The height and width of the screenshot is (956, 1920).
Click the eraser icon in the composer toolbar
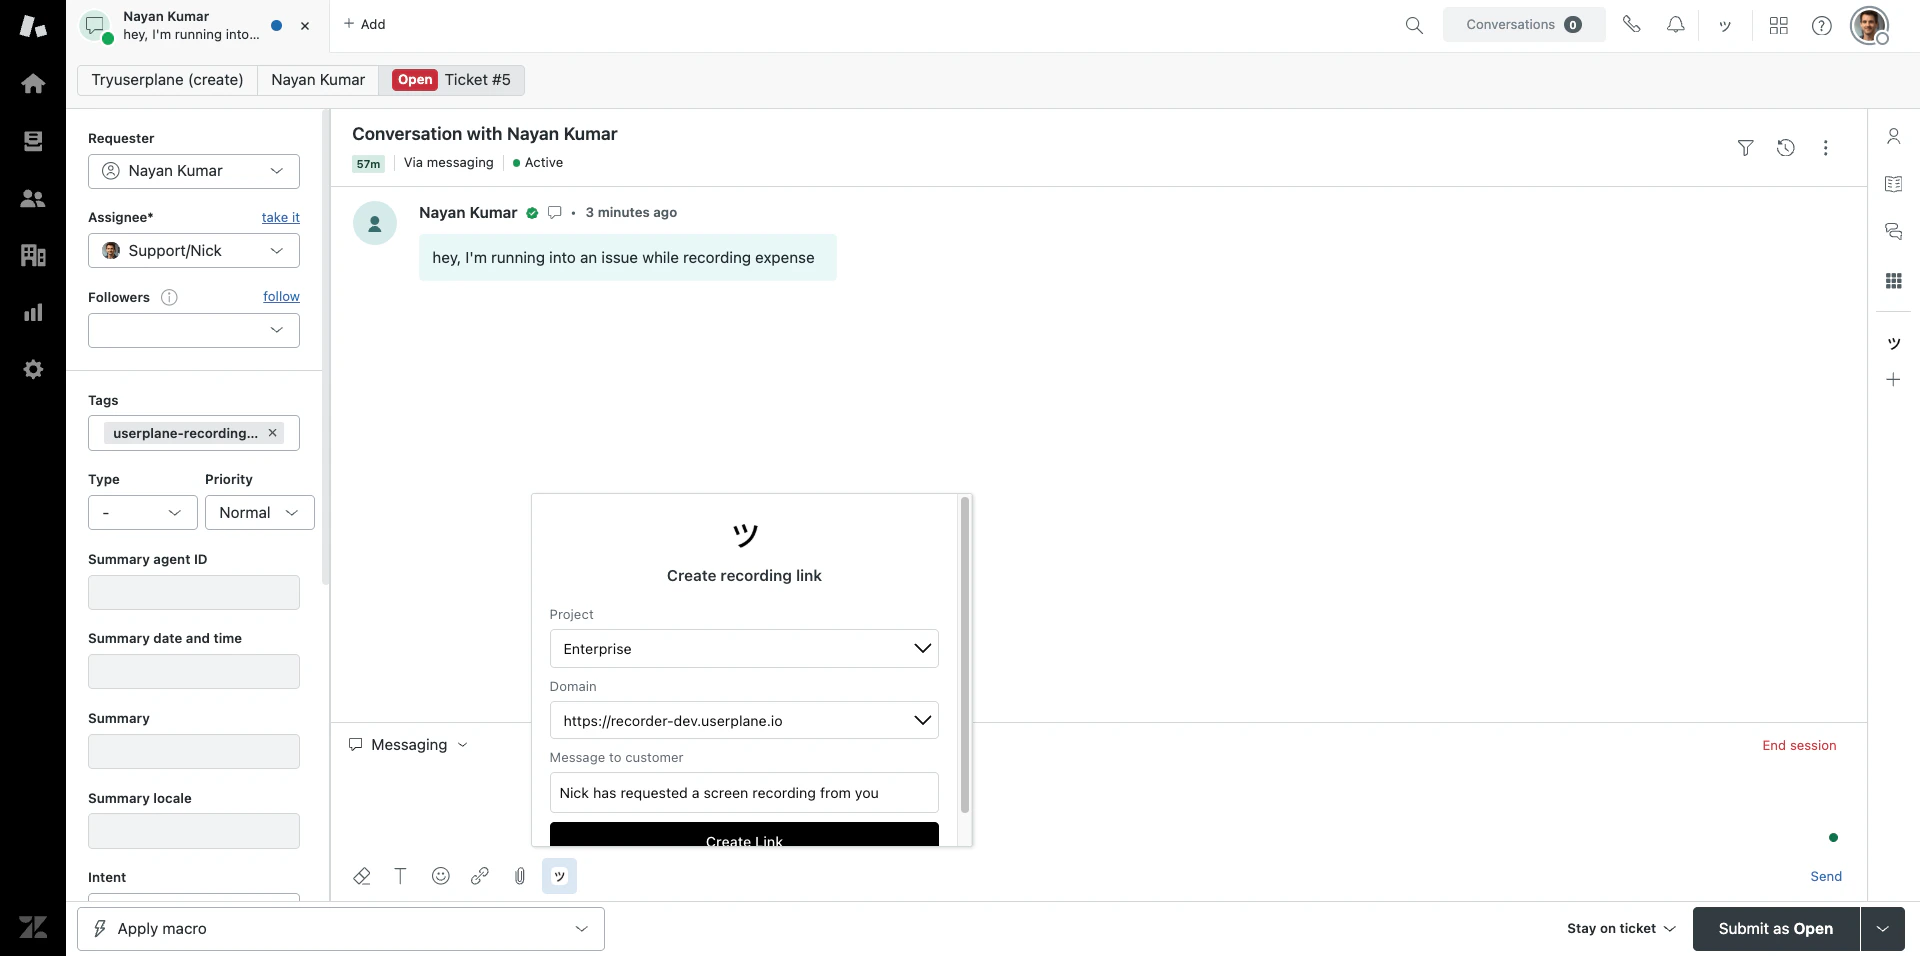(x=362, y=876)
